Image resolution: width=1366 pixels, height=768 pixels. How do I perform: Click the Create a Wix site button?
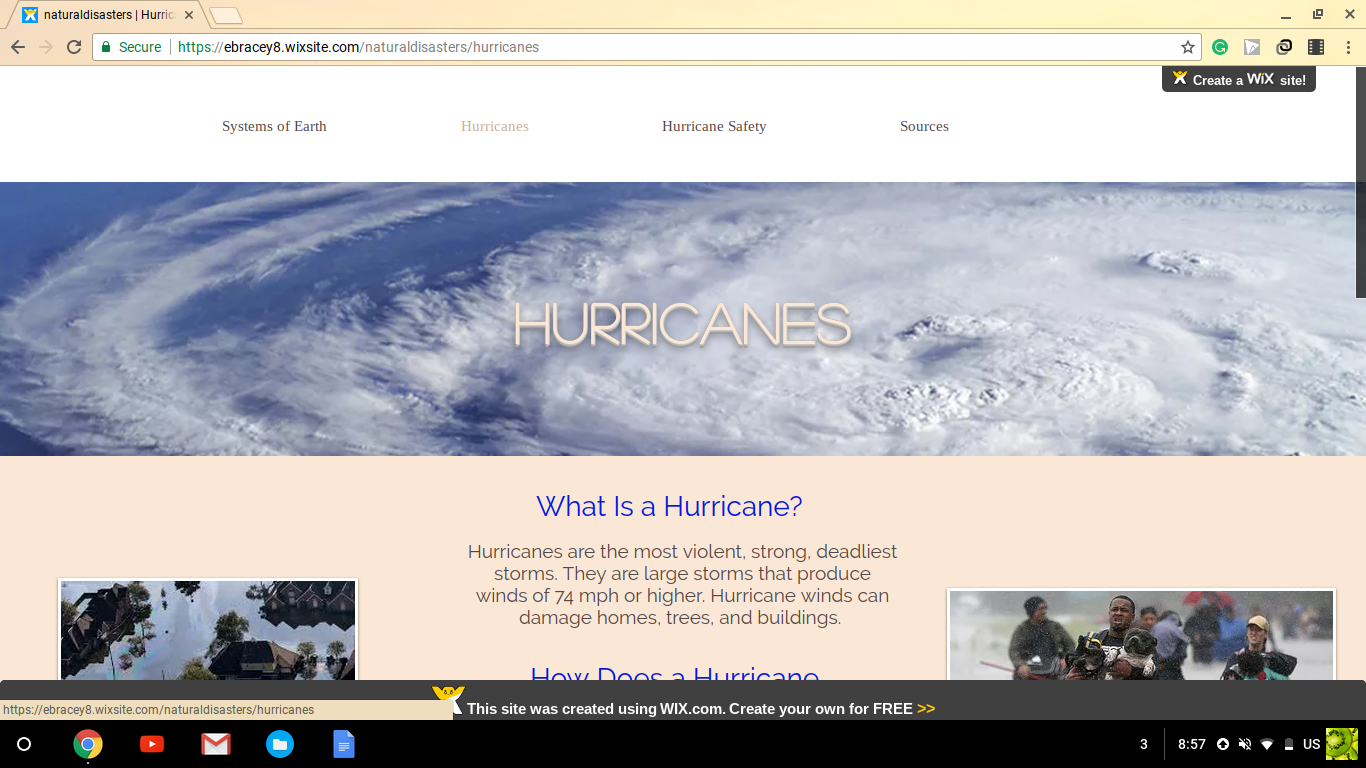pyautogui.click(x=1239, y=80)
